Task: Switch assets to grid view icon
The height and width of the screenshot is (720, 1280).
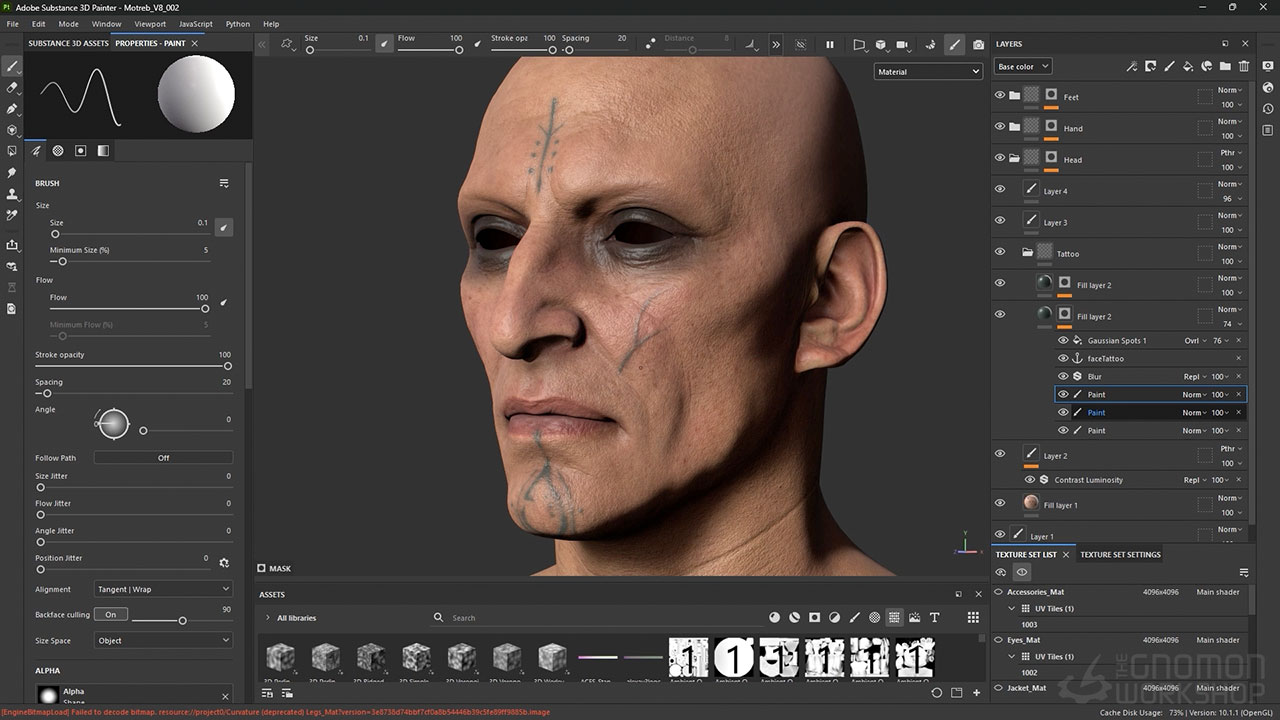Action: click(x=972, y=618)
